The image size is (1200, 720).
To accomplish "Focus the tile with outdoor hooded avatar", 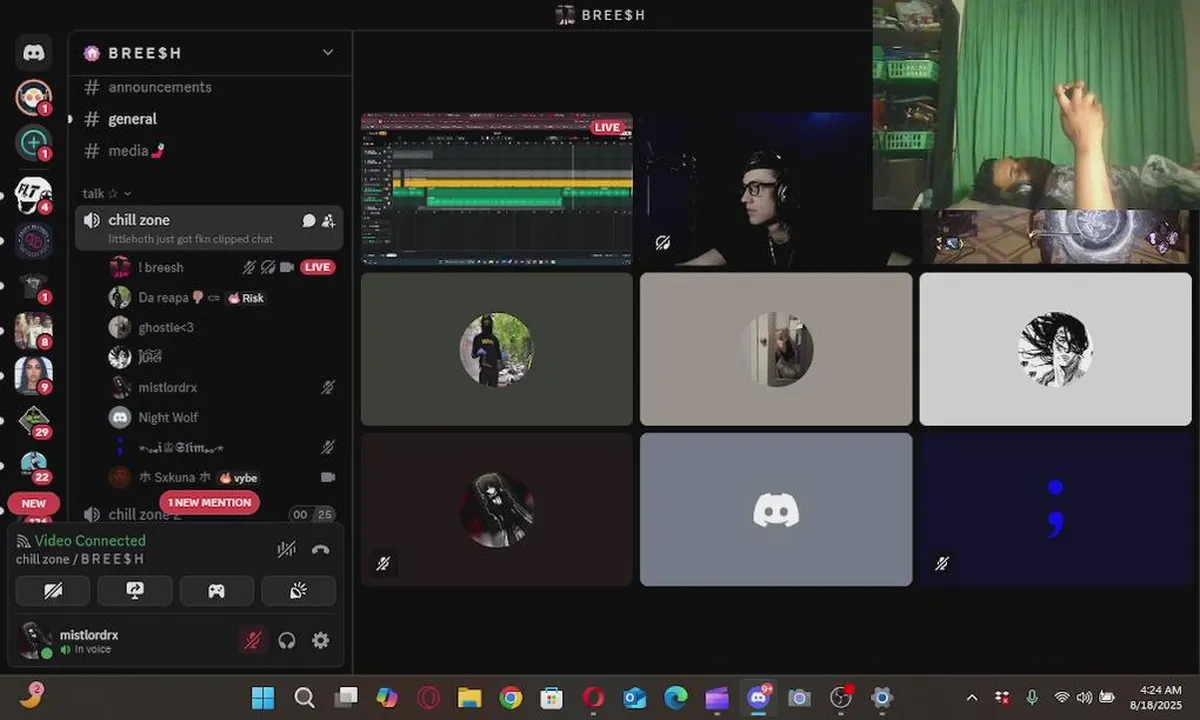I will [x=497, y=349].
